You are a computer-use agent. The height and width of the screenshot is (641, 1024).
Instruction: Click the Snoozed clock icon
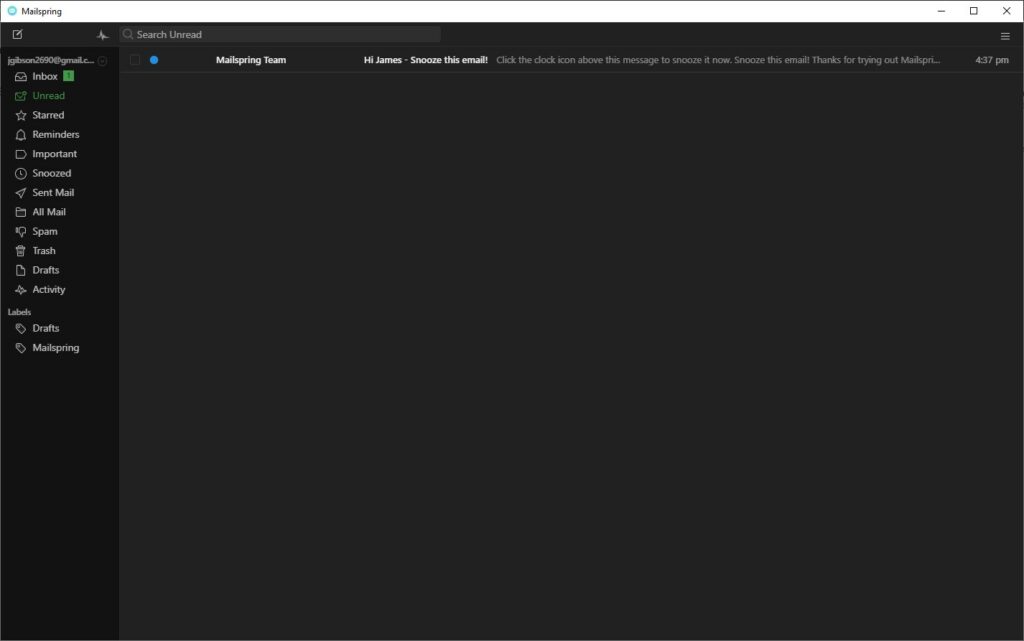(21, 174)
